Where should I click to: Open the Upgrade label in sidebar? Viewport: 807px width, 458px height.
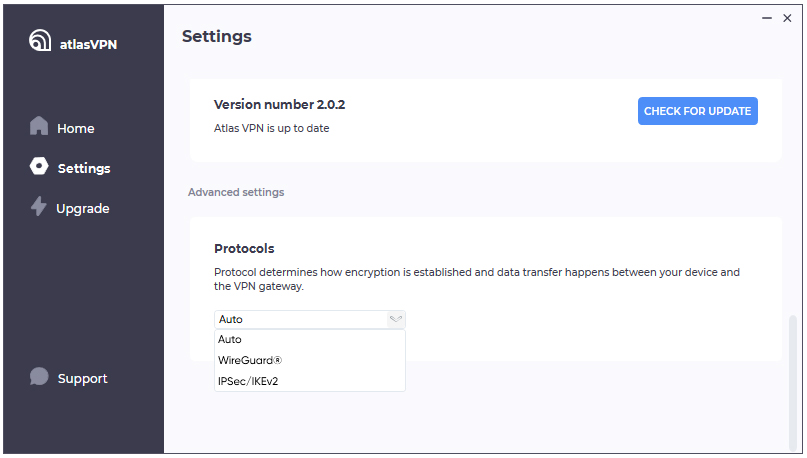point(83,208)
